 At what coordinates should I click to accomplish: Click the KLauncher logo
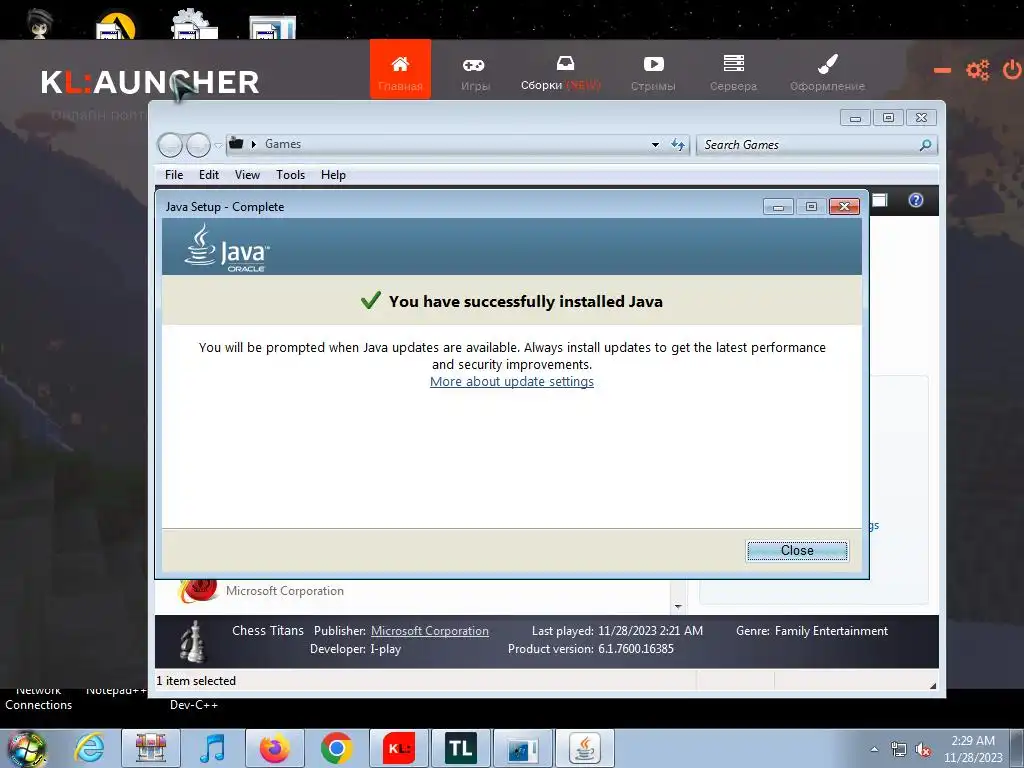point(150,82)
